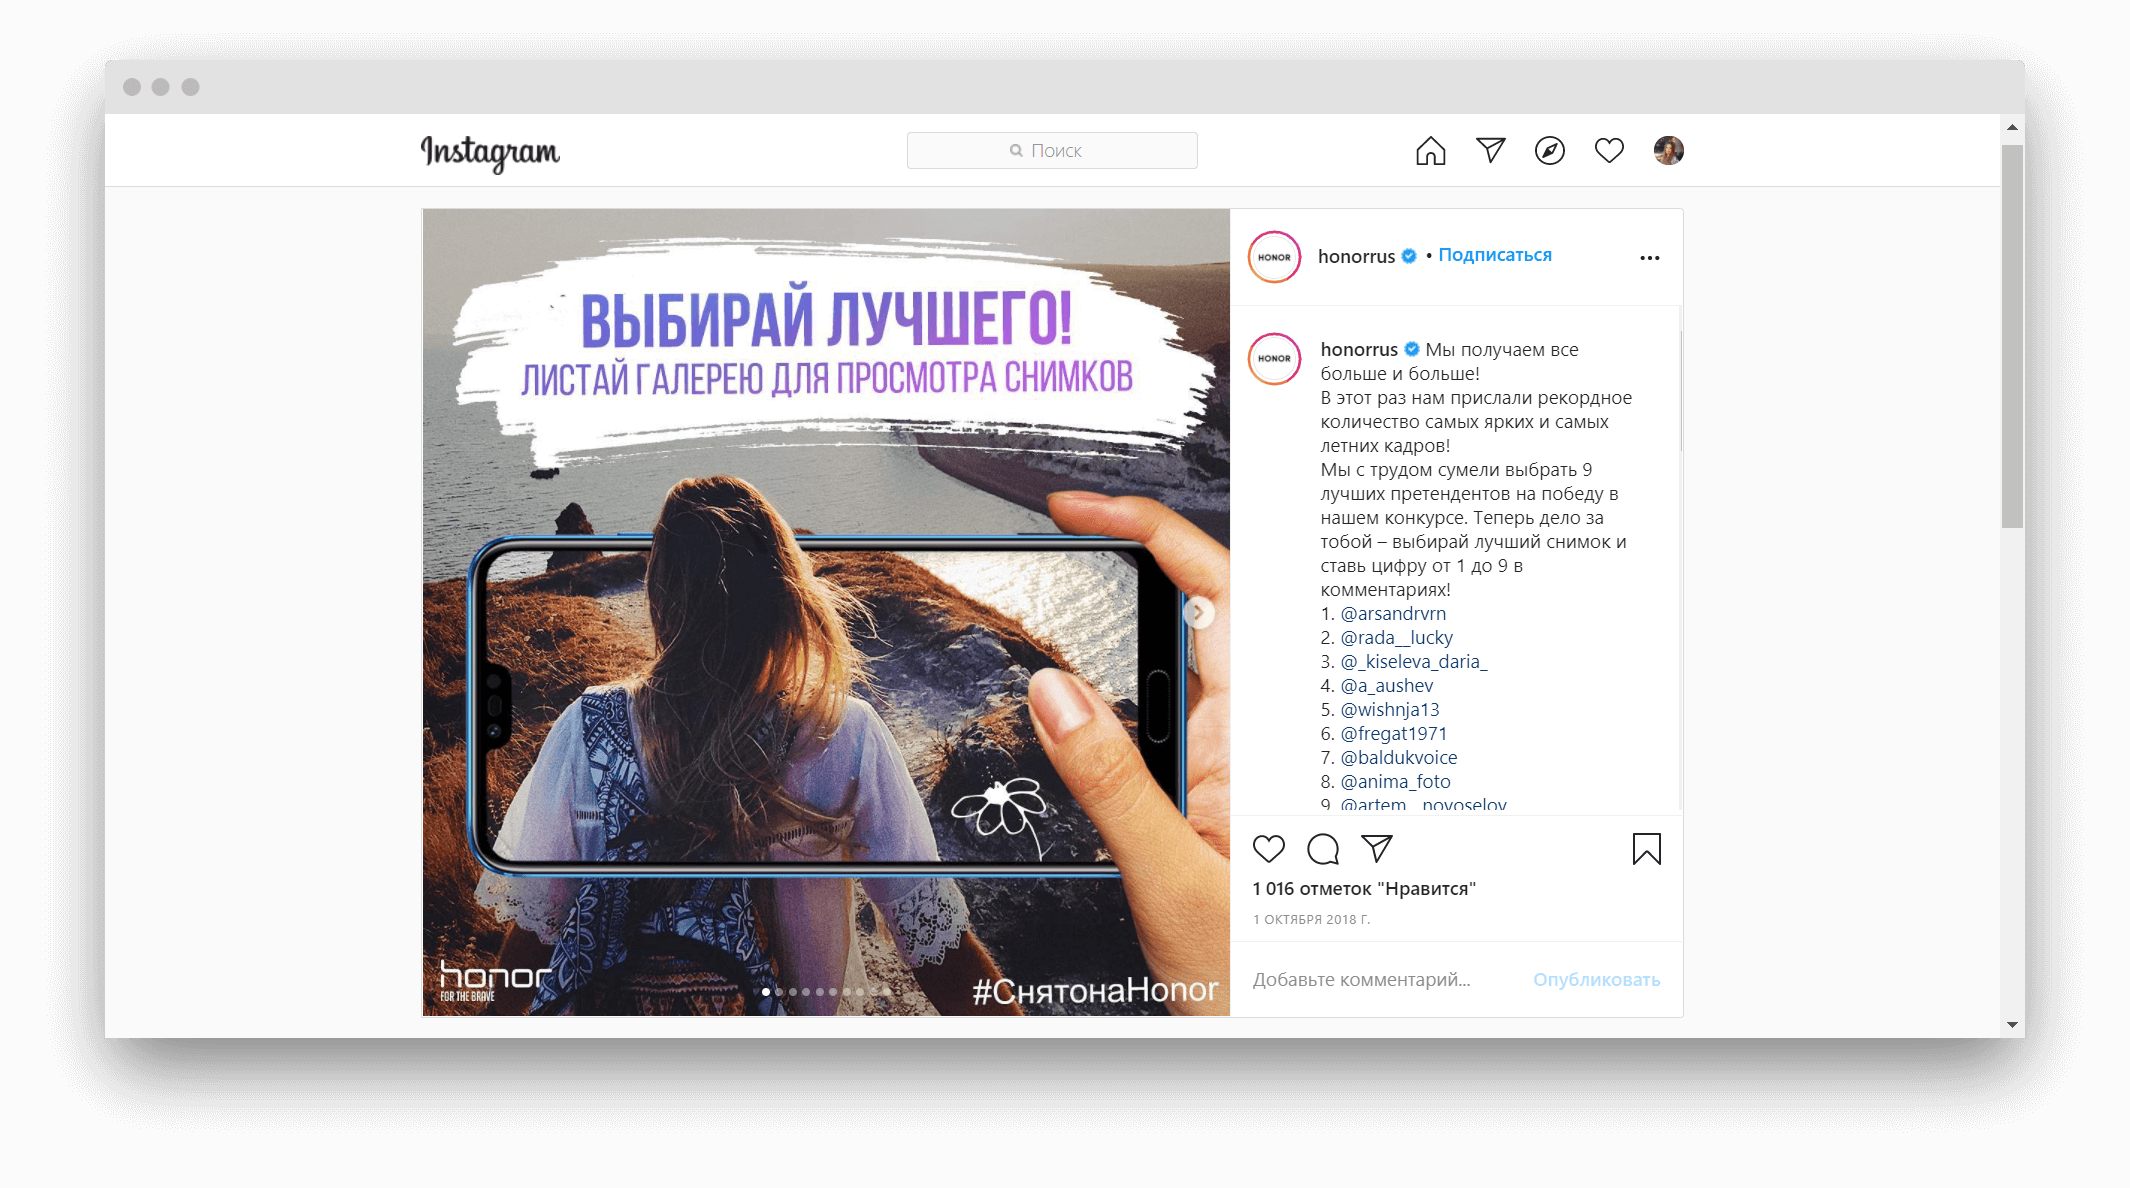Open @_kiseleva_daria_ profile mention
This screenshot has width=2130, height=1188.
click(x=1414, y=661)
